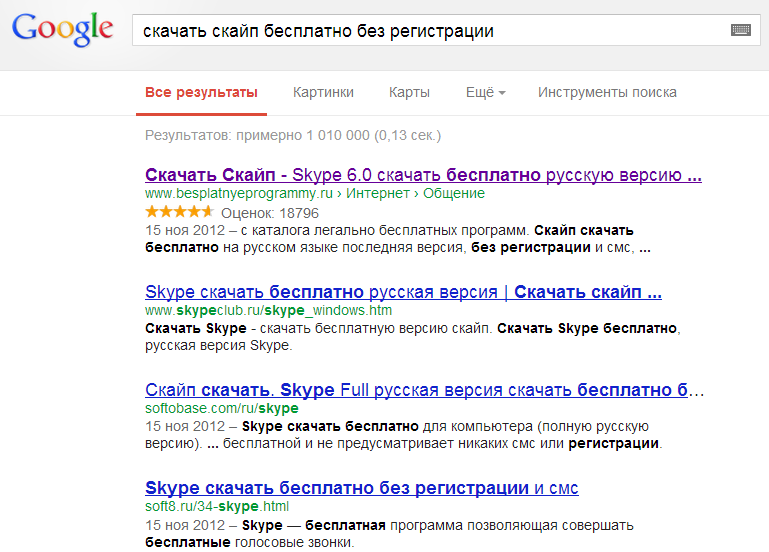
Task: Switch to the Картинки tab
Action: [x=323, y=93]
